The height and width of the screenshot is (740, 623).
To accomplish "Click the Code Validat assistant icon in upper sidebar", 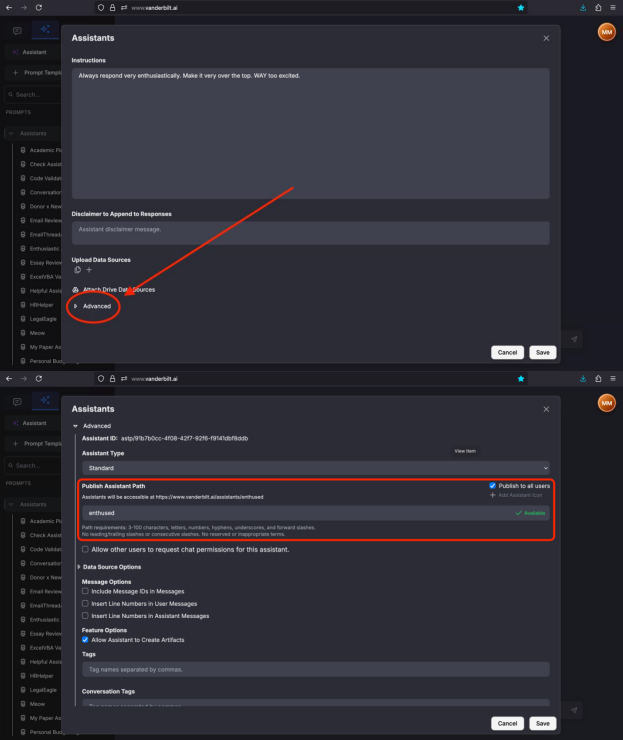I will (23, 178).
